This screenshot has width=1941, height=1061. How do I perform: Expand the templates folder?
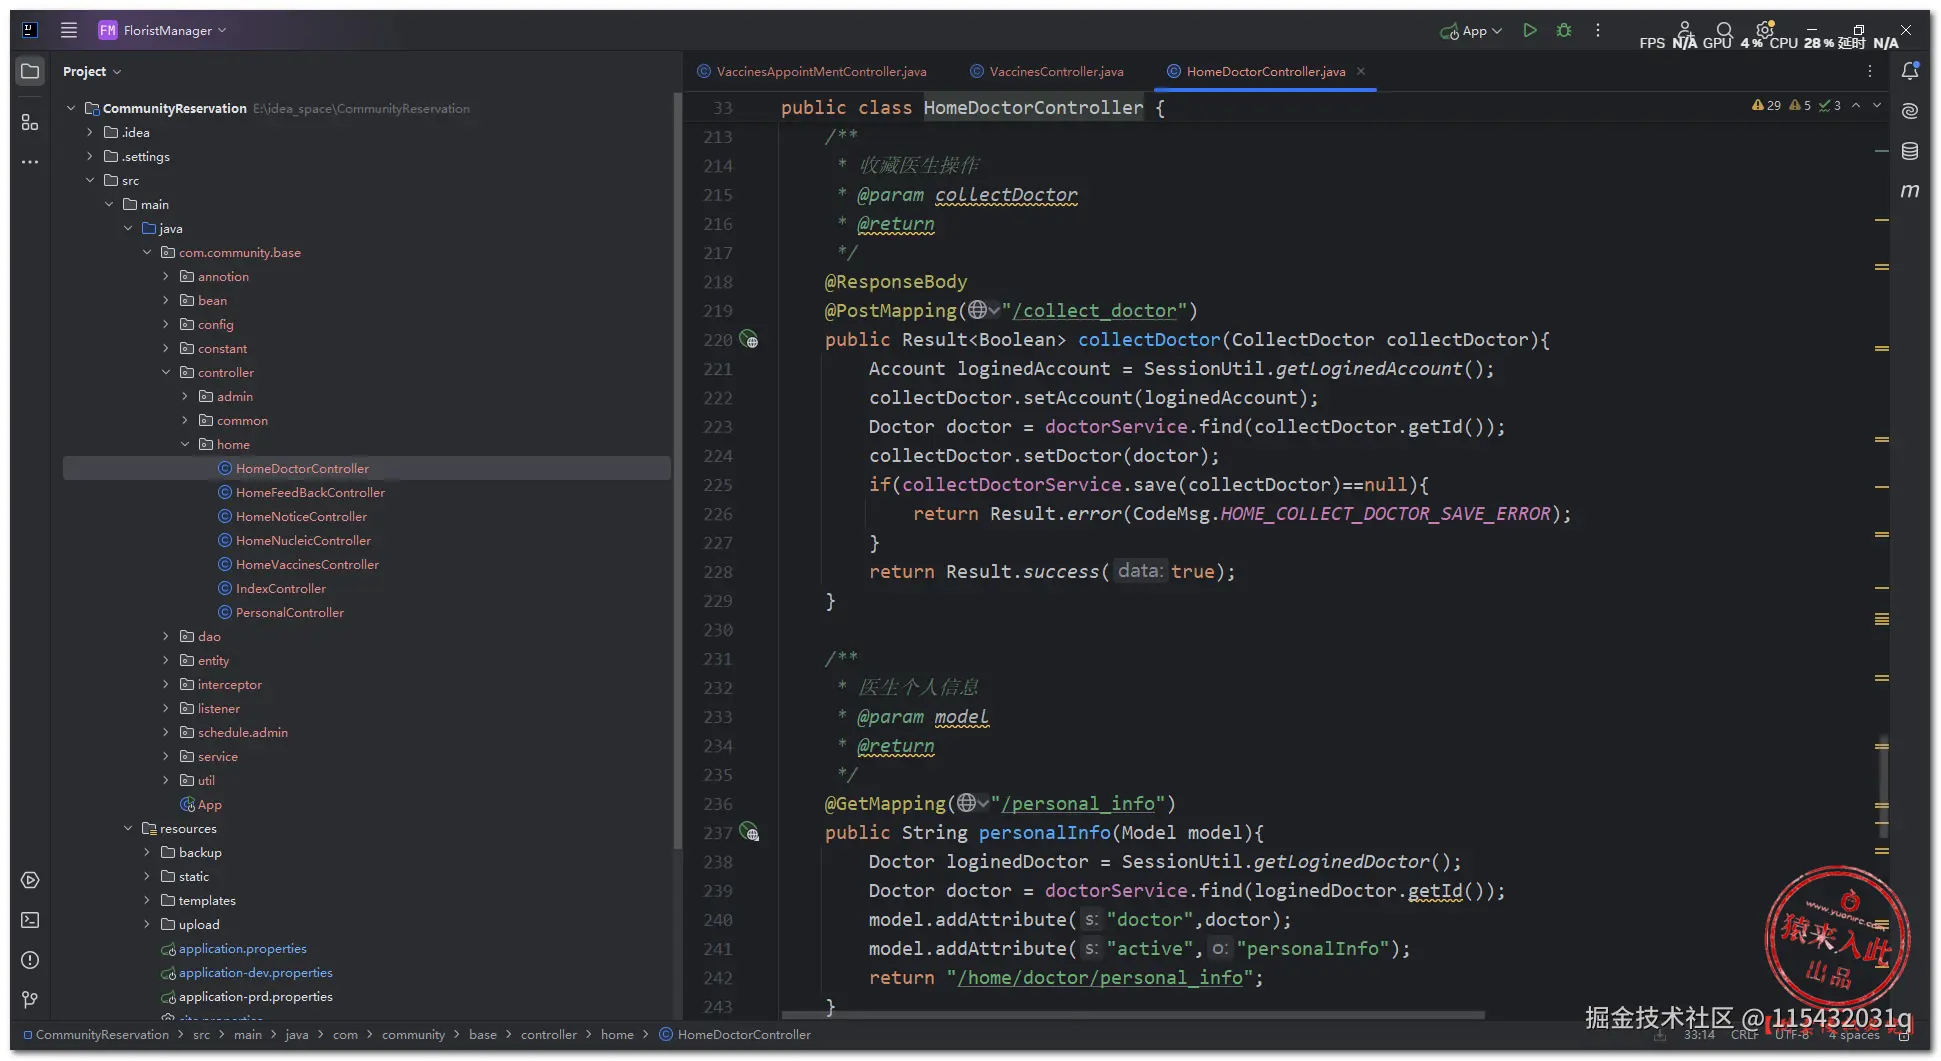pos(147,900)
